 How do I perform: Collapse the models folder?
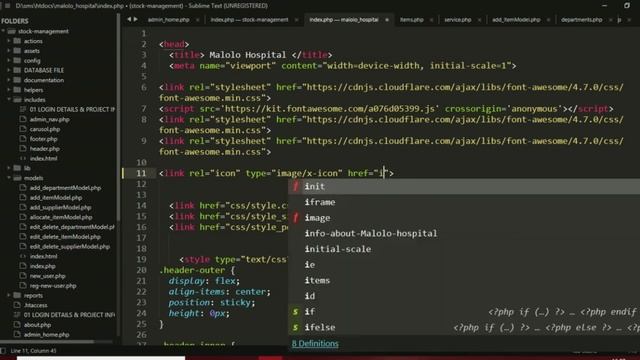tap(9, 178)
